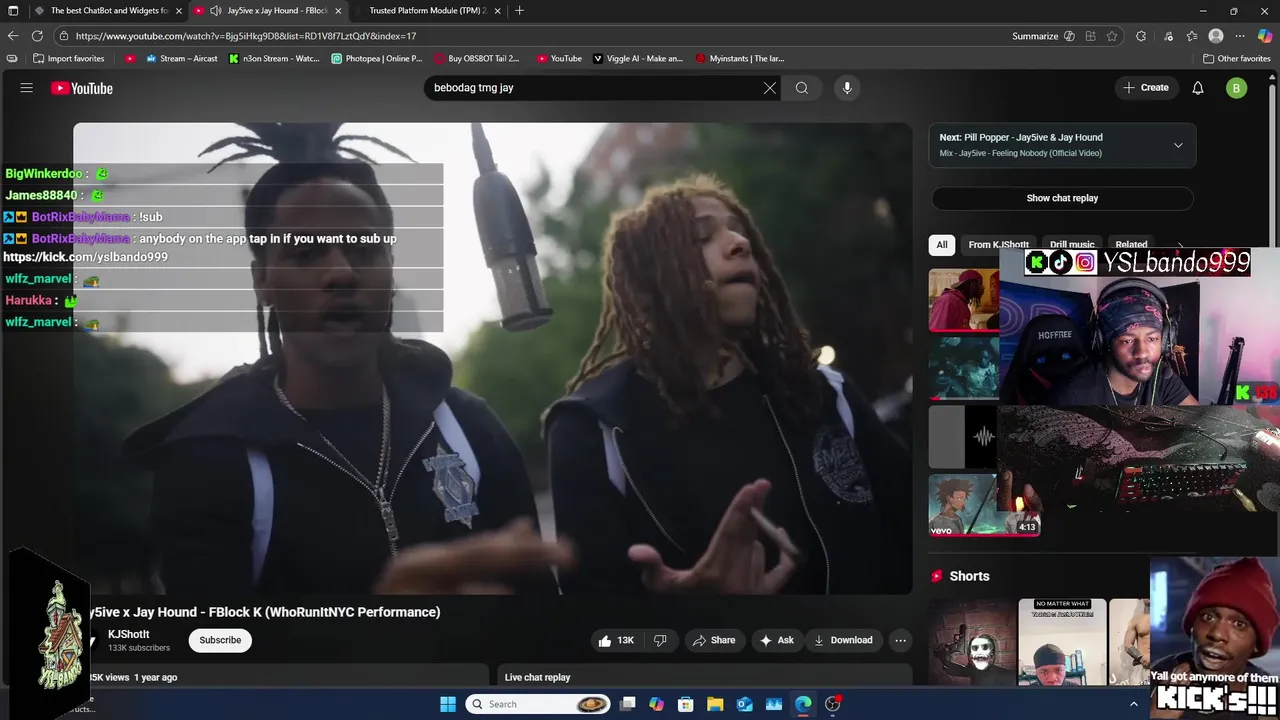Like the video with 13K thumbs up
The image size is (1280, 720).
pyautogui.click(x=616, y=640)
